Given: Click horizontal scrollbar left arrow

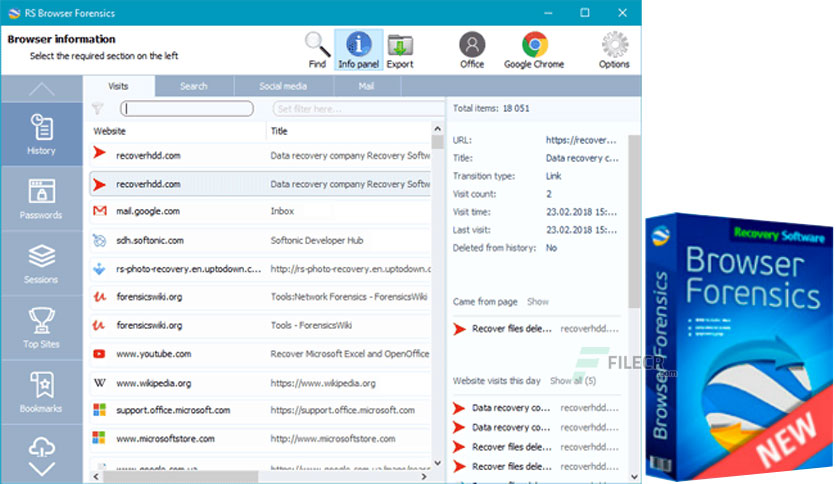Looking at the screenshot, I should coord(96,477).
